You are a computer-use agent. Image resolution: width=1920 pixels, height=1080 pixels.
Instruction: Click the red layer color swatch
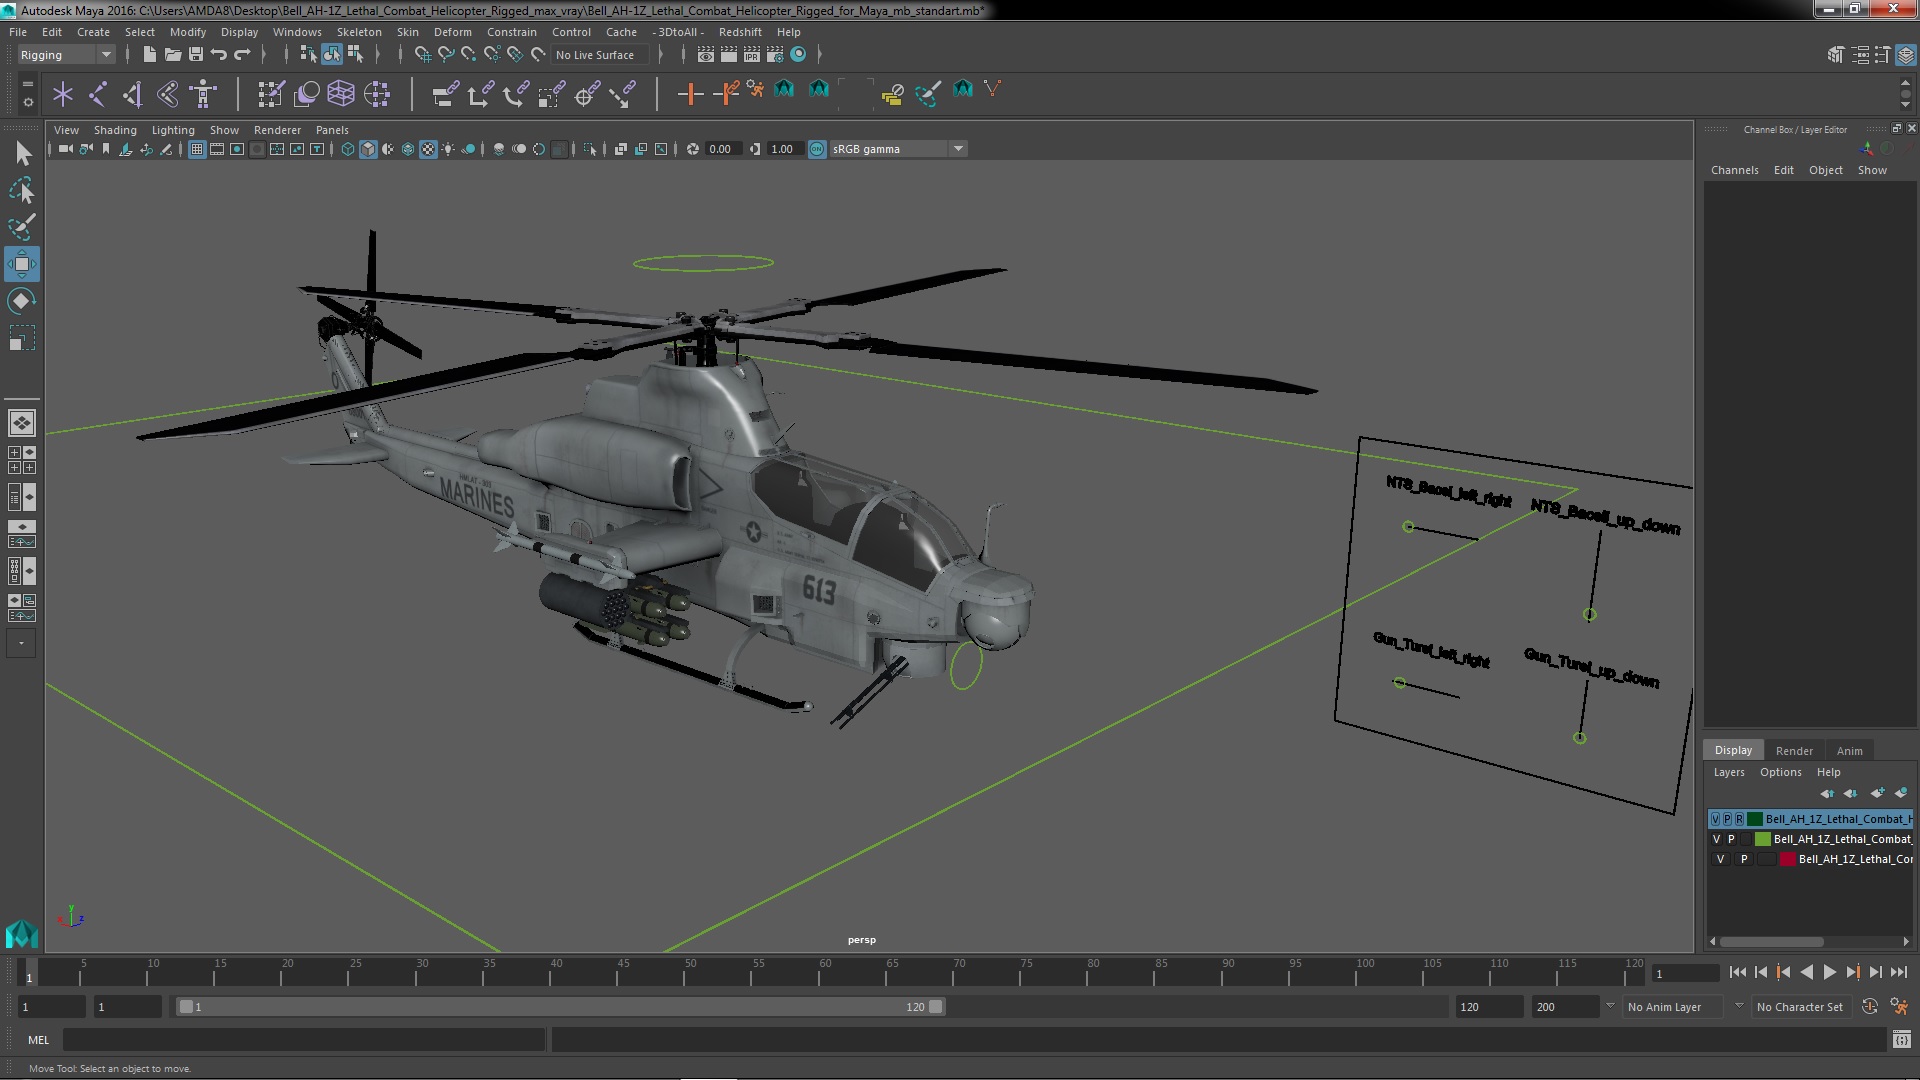[x=1787, y=859]
